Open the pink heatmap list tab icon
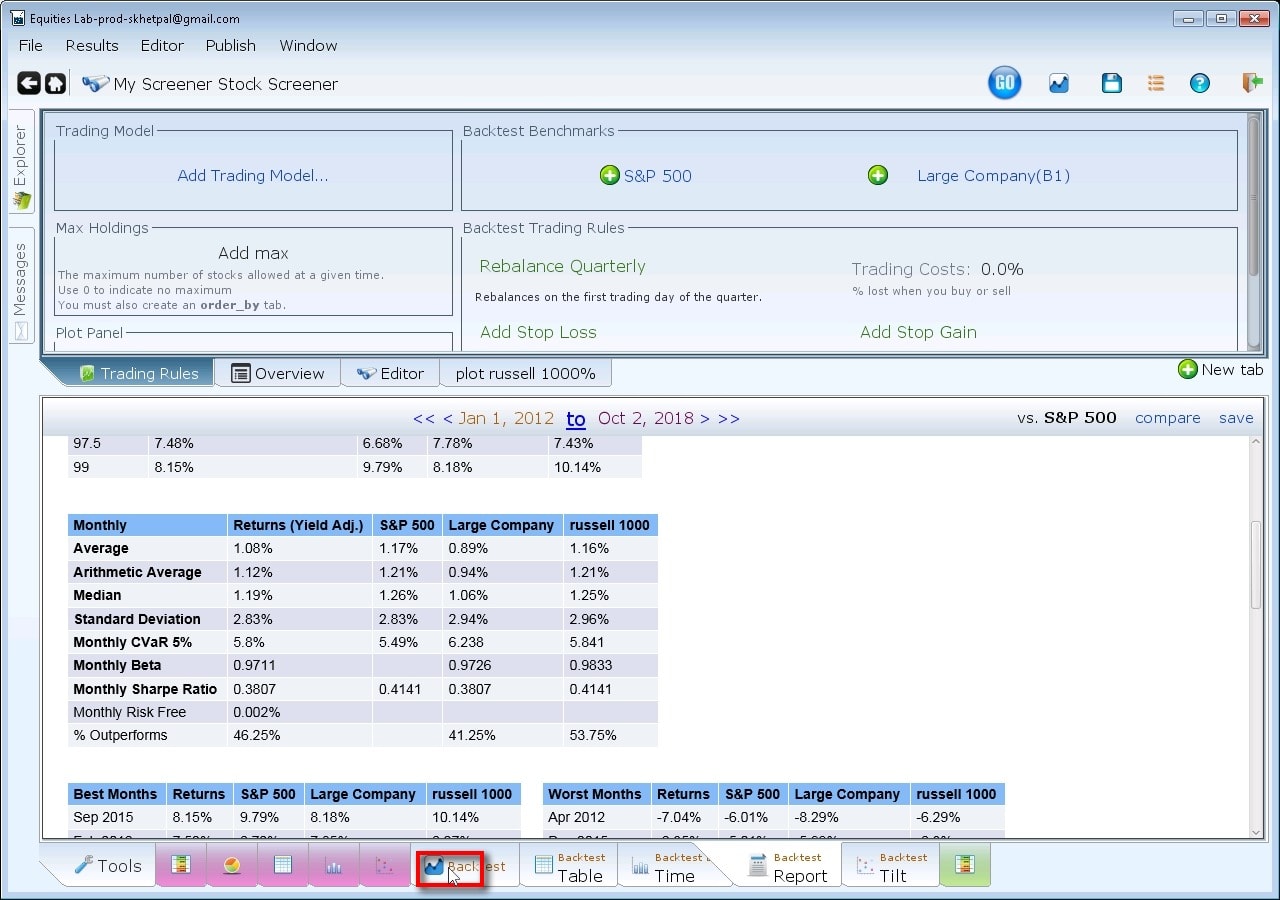1280x900 pixels. 181,865
